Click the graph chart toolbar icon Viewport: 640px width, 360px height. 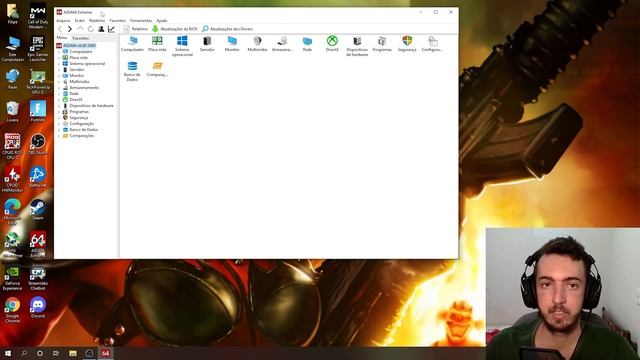[x=111, y=29]
